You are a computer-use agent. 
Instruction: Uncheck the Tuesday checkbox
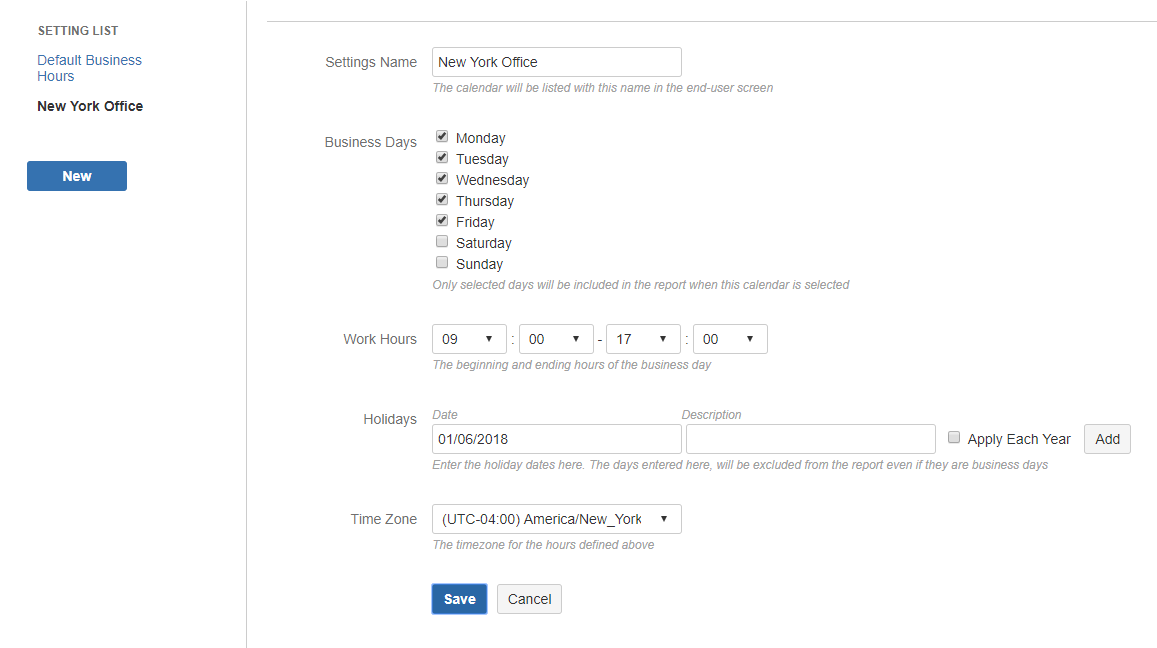pyautogui.click(x=442, y=158)
